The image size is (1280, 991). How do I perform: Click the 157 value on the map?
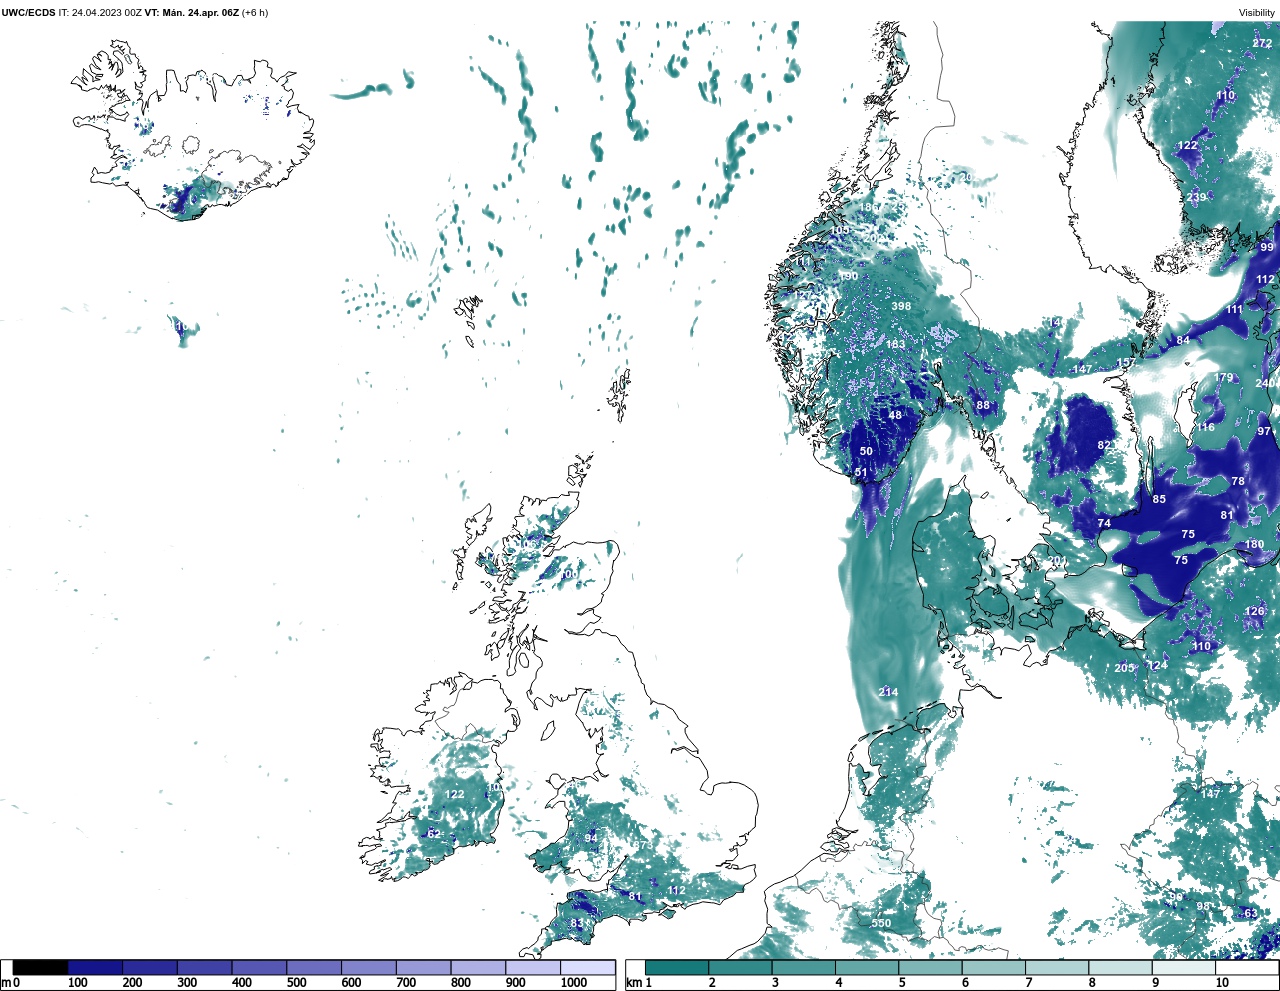coord(1126,363)
